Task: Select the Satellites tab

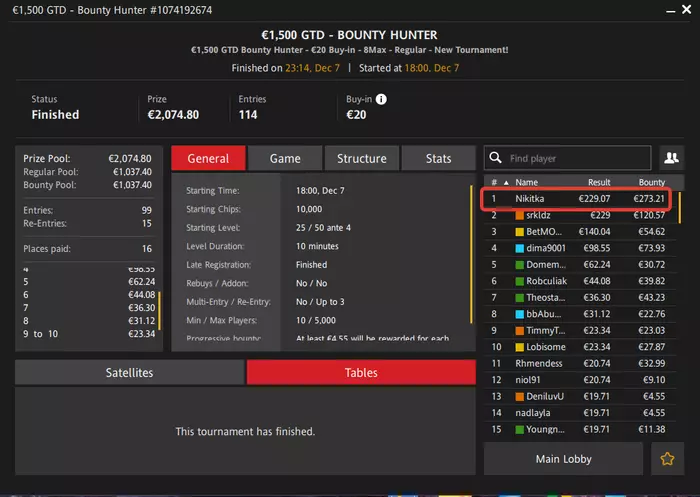Action: (129, 372)
